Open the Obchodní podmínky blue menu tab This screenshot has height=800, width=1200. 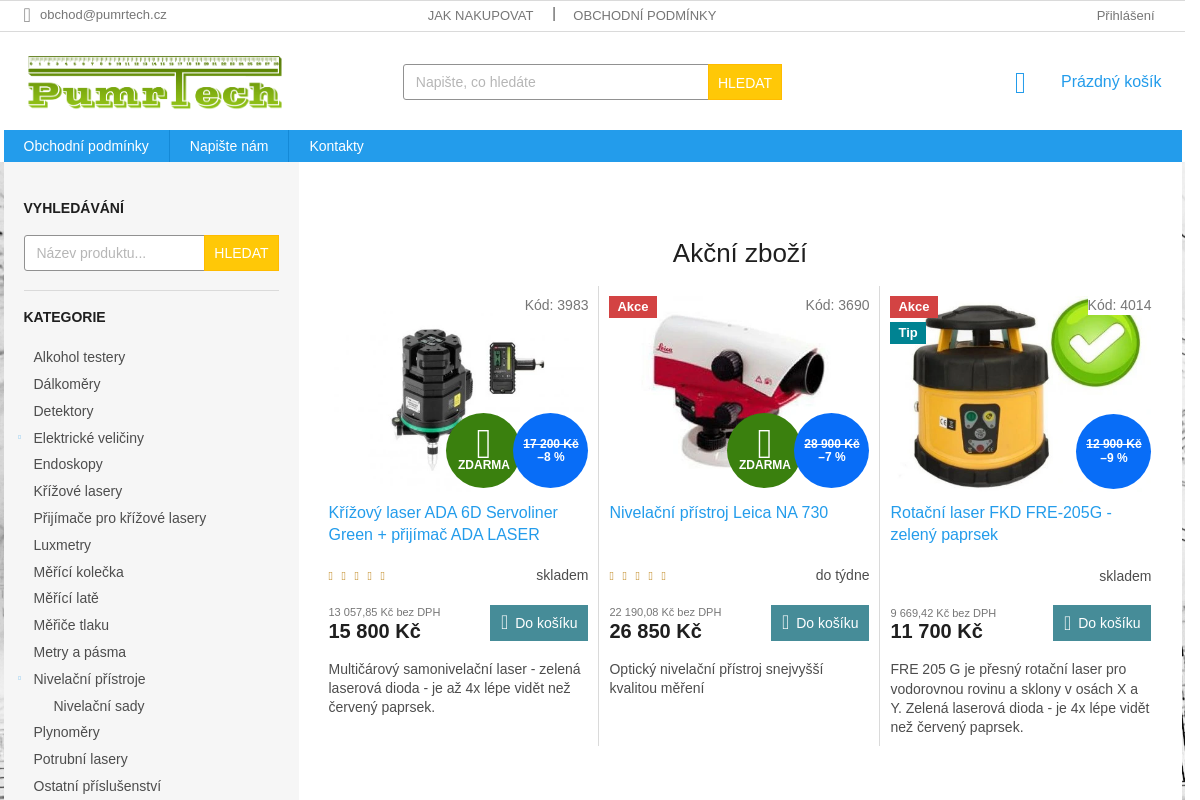(x=86, y=146)
